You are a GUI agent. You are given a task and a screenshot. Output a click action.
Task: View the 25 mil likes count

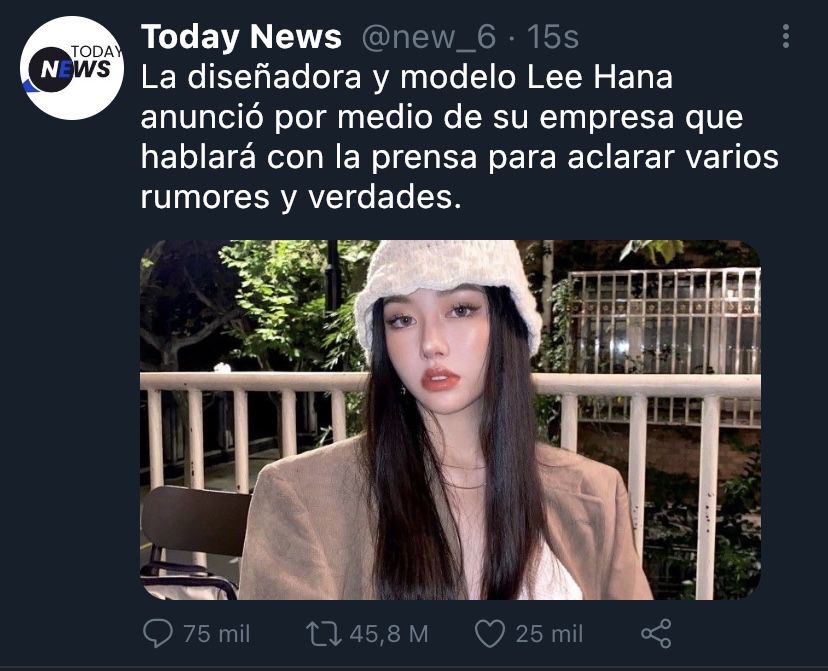click(549, 634)
